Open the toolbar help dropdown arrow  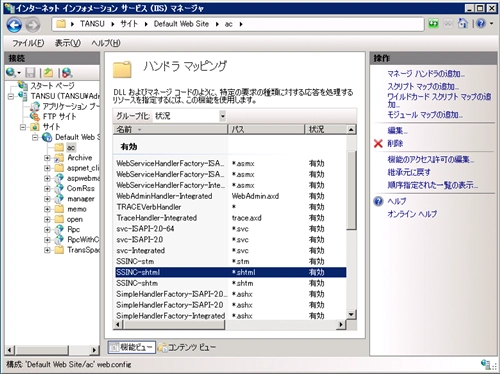pos(491,24)
